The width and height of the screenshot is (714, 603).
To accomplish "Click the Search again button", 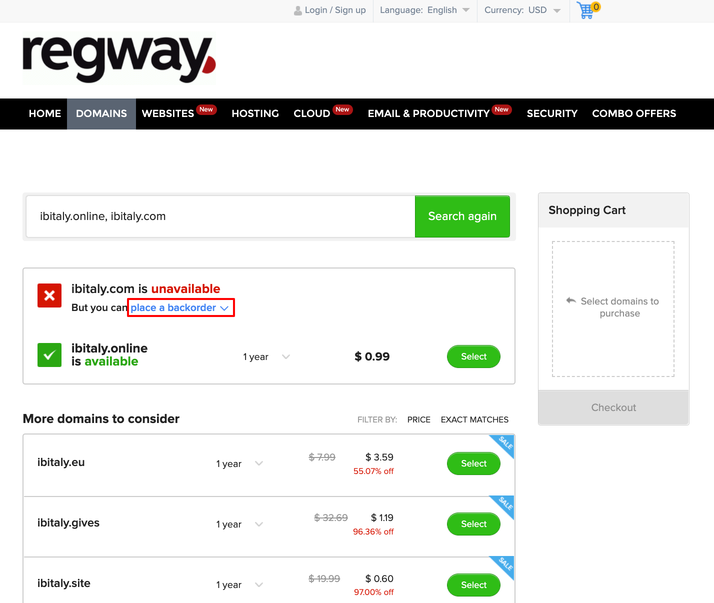I will point(462,216).
